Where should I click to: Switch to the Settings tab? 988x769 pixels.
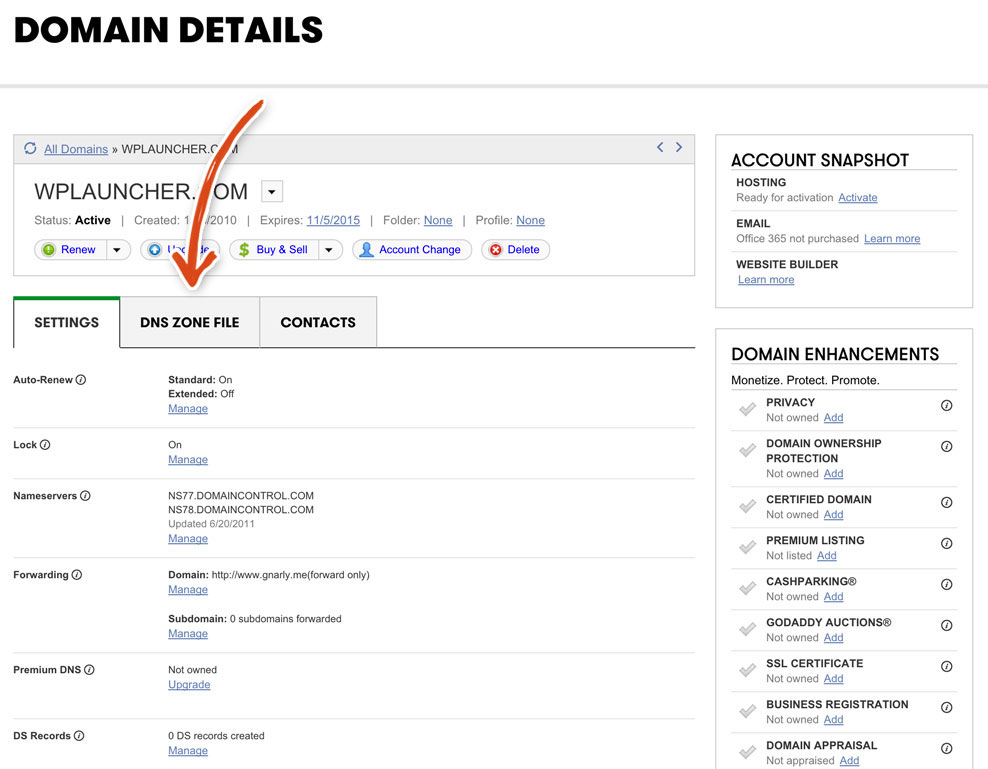pyautogui.click(x=67, y=322)
